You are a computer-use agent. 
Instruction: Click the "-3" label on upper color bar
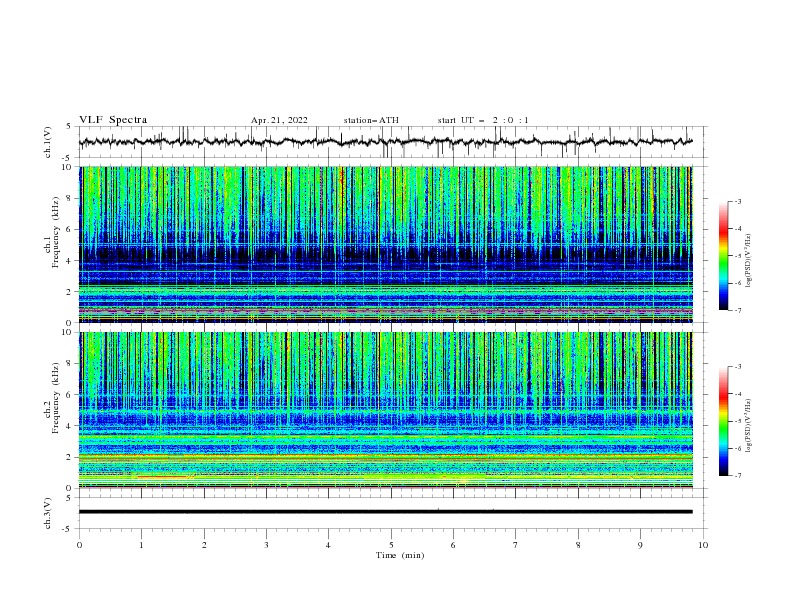738,201
